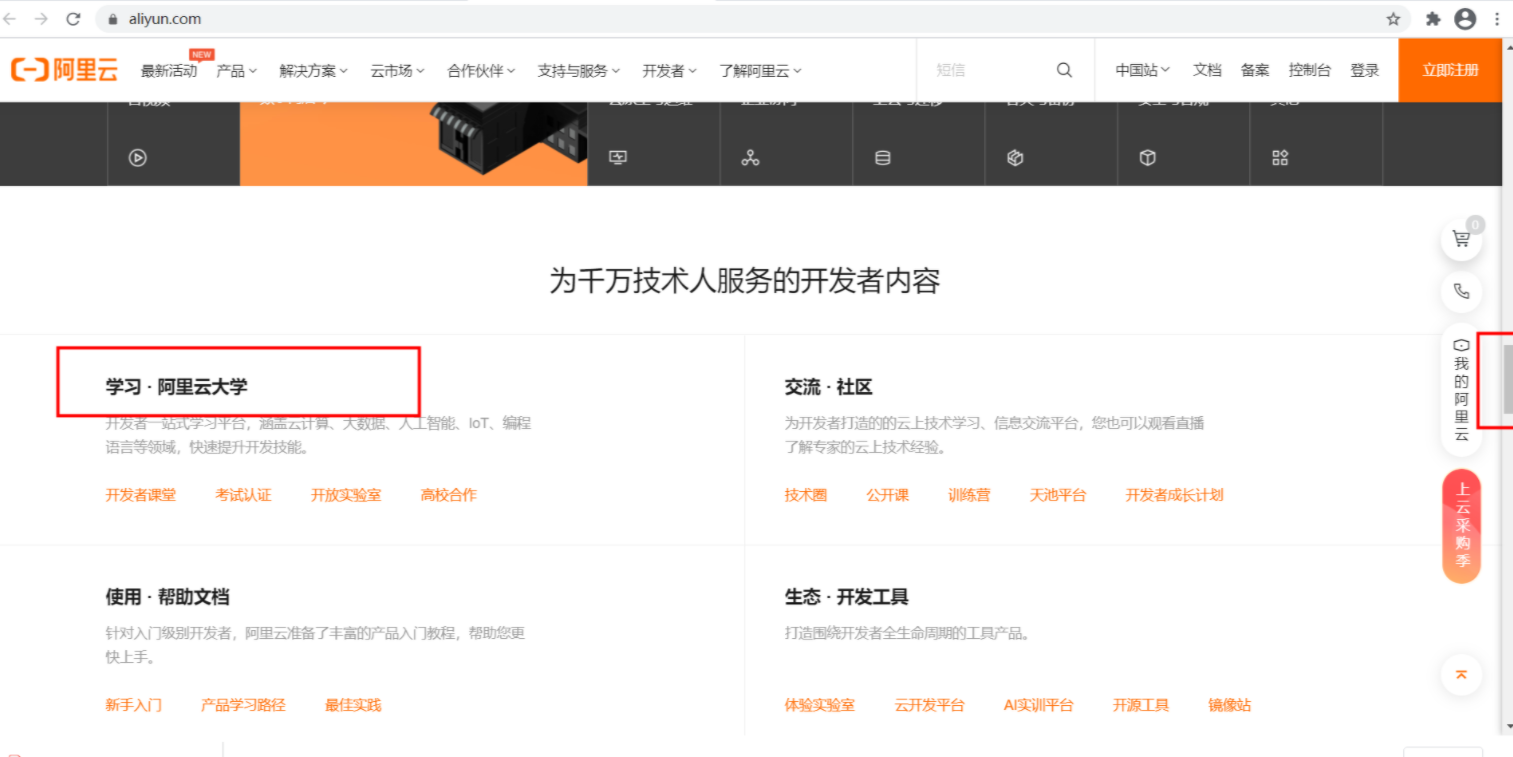Open the 训练营 link
The width and height of the screenshot is (1513, 757).
click(x=969, y=495)
